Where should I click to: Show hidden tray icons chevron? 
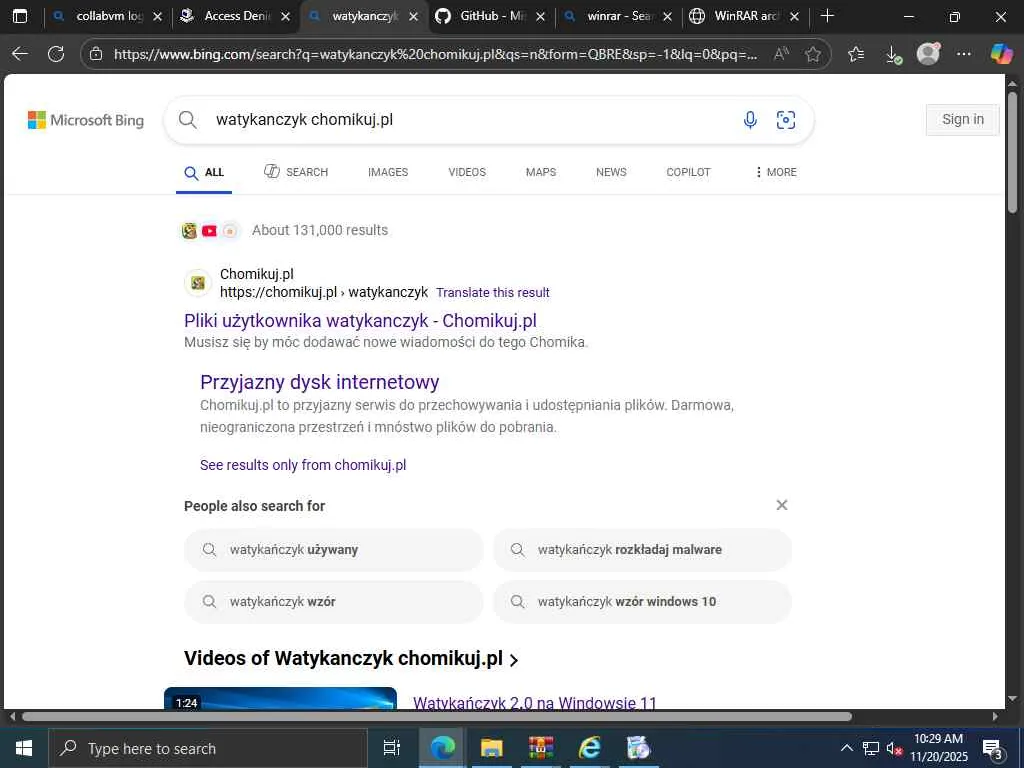846,748
